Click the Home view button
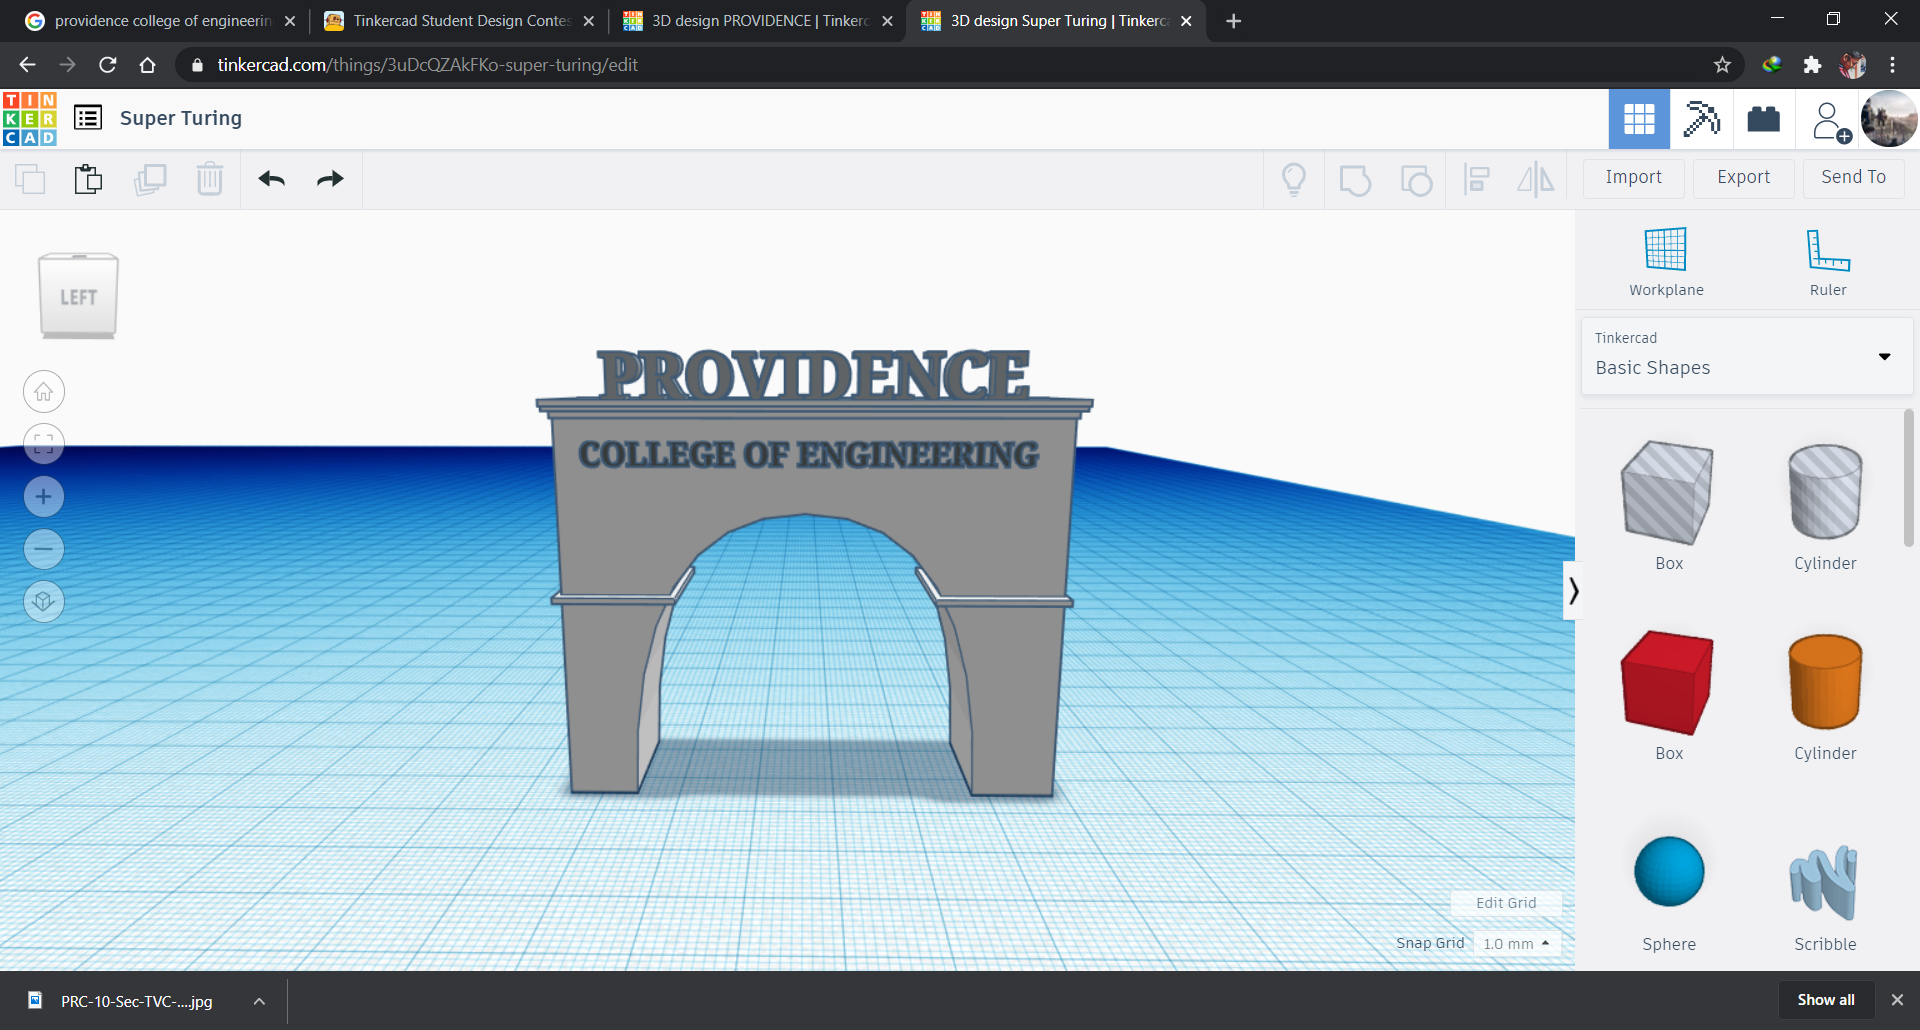This screenshot has height=1030, width=1920. coord(44,392)
